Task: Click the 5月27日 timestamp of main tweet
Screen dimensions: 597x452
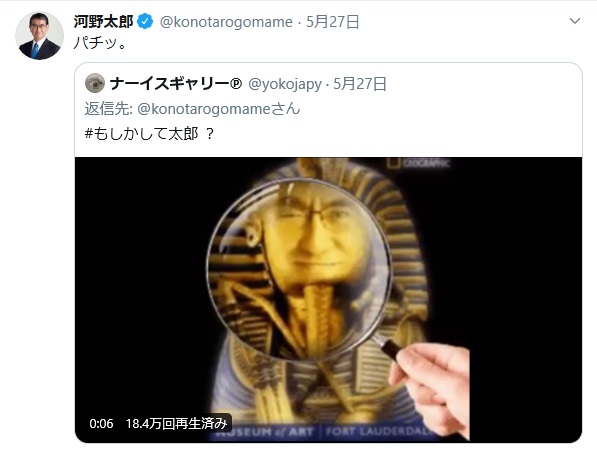Action: (333, 22)
